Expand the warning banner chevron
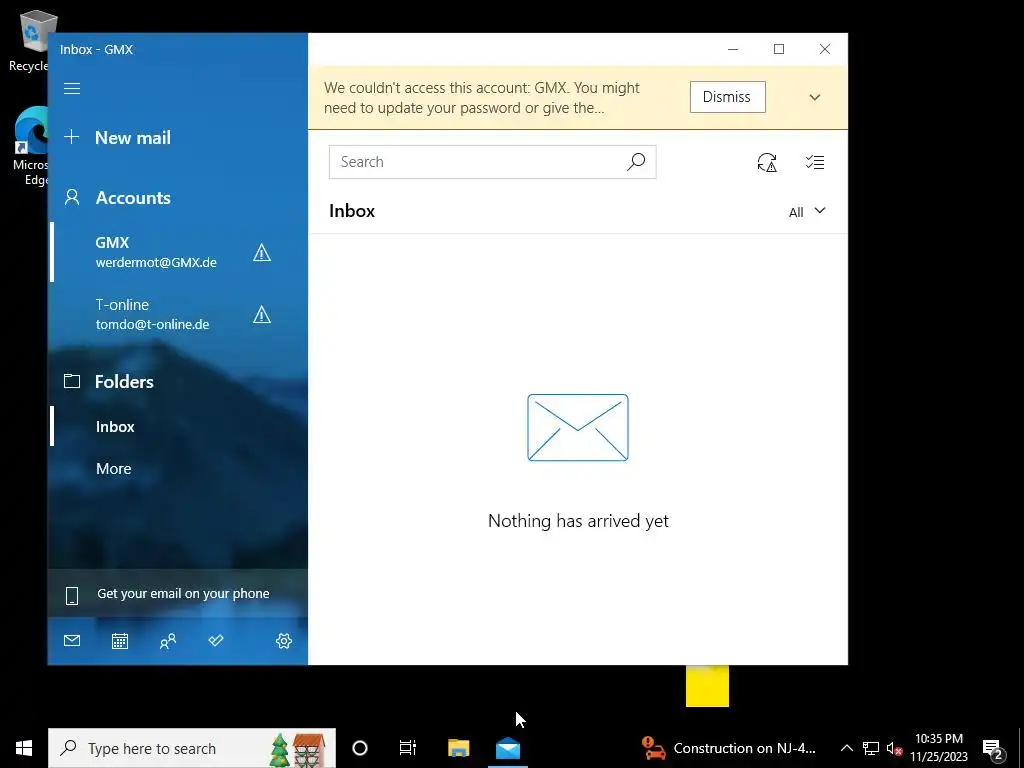The height and width of the screenshot is (768, 1024). click(814, 97)
